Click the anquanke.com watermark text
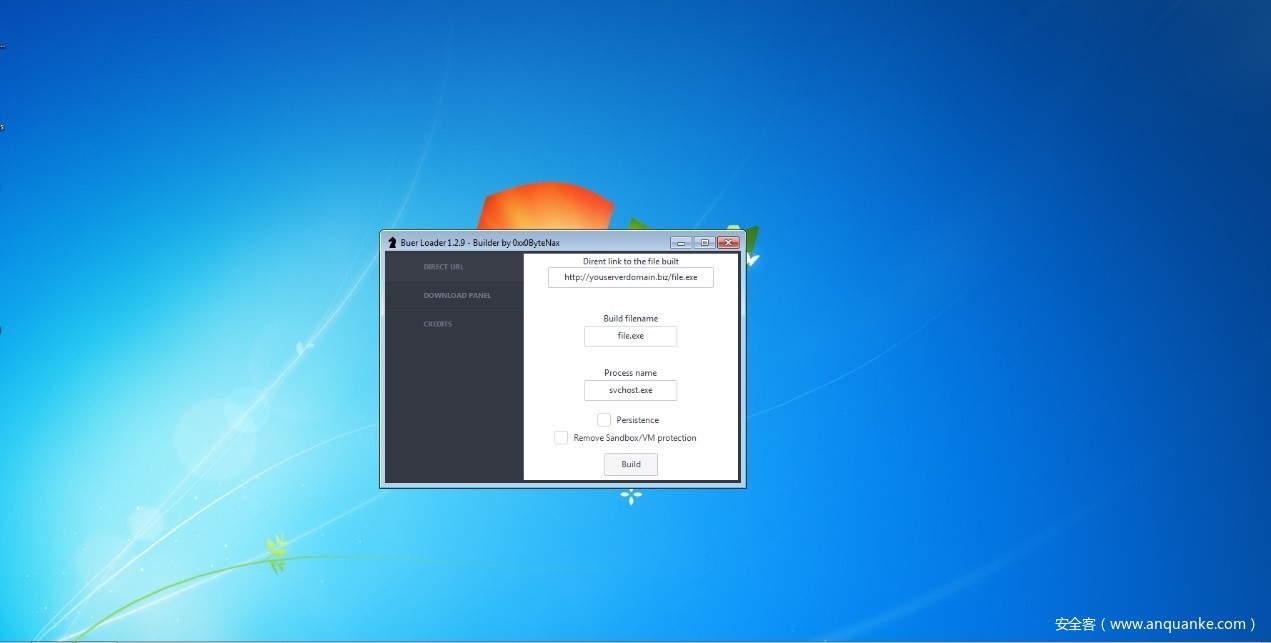This screenshot has width=1271, height=643. (x=1155, y=624)
